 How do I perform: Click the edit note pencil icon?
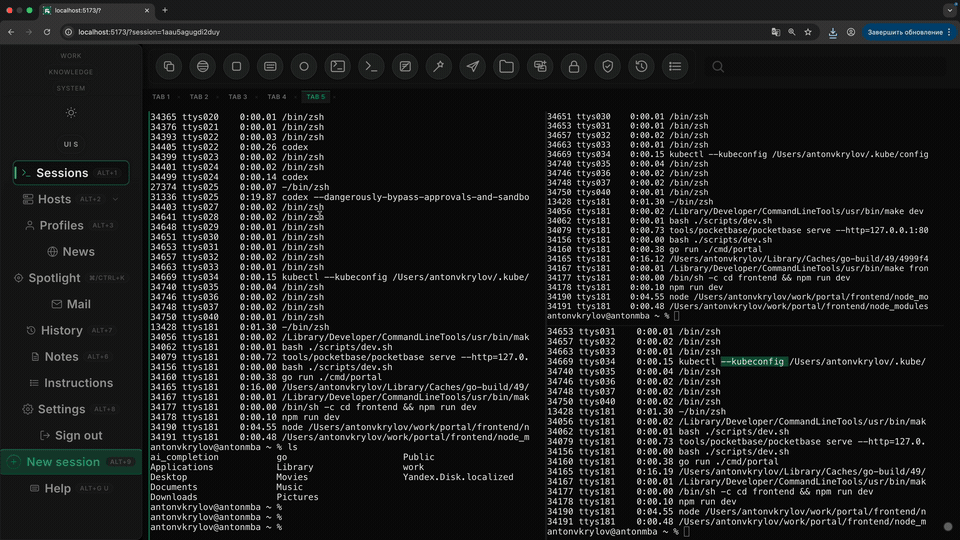(x=405, y=66)
